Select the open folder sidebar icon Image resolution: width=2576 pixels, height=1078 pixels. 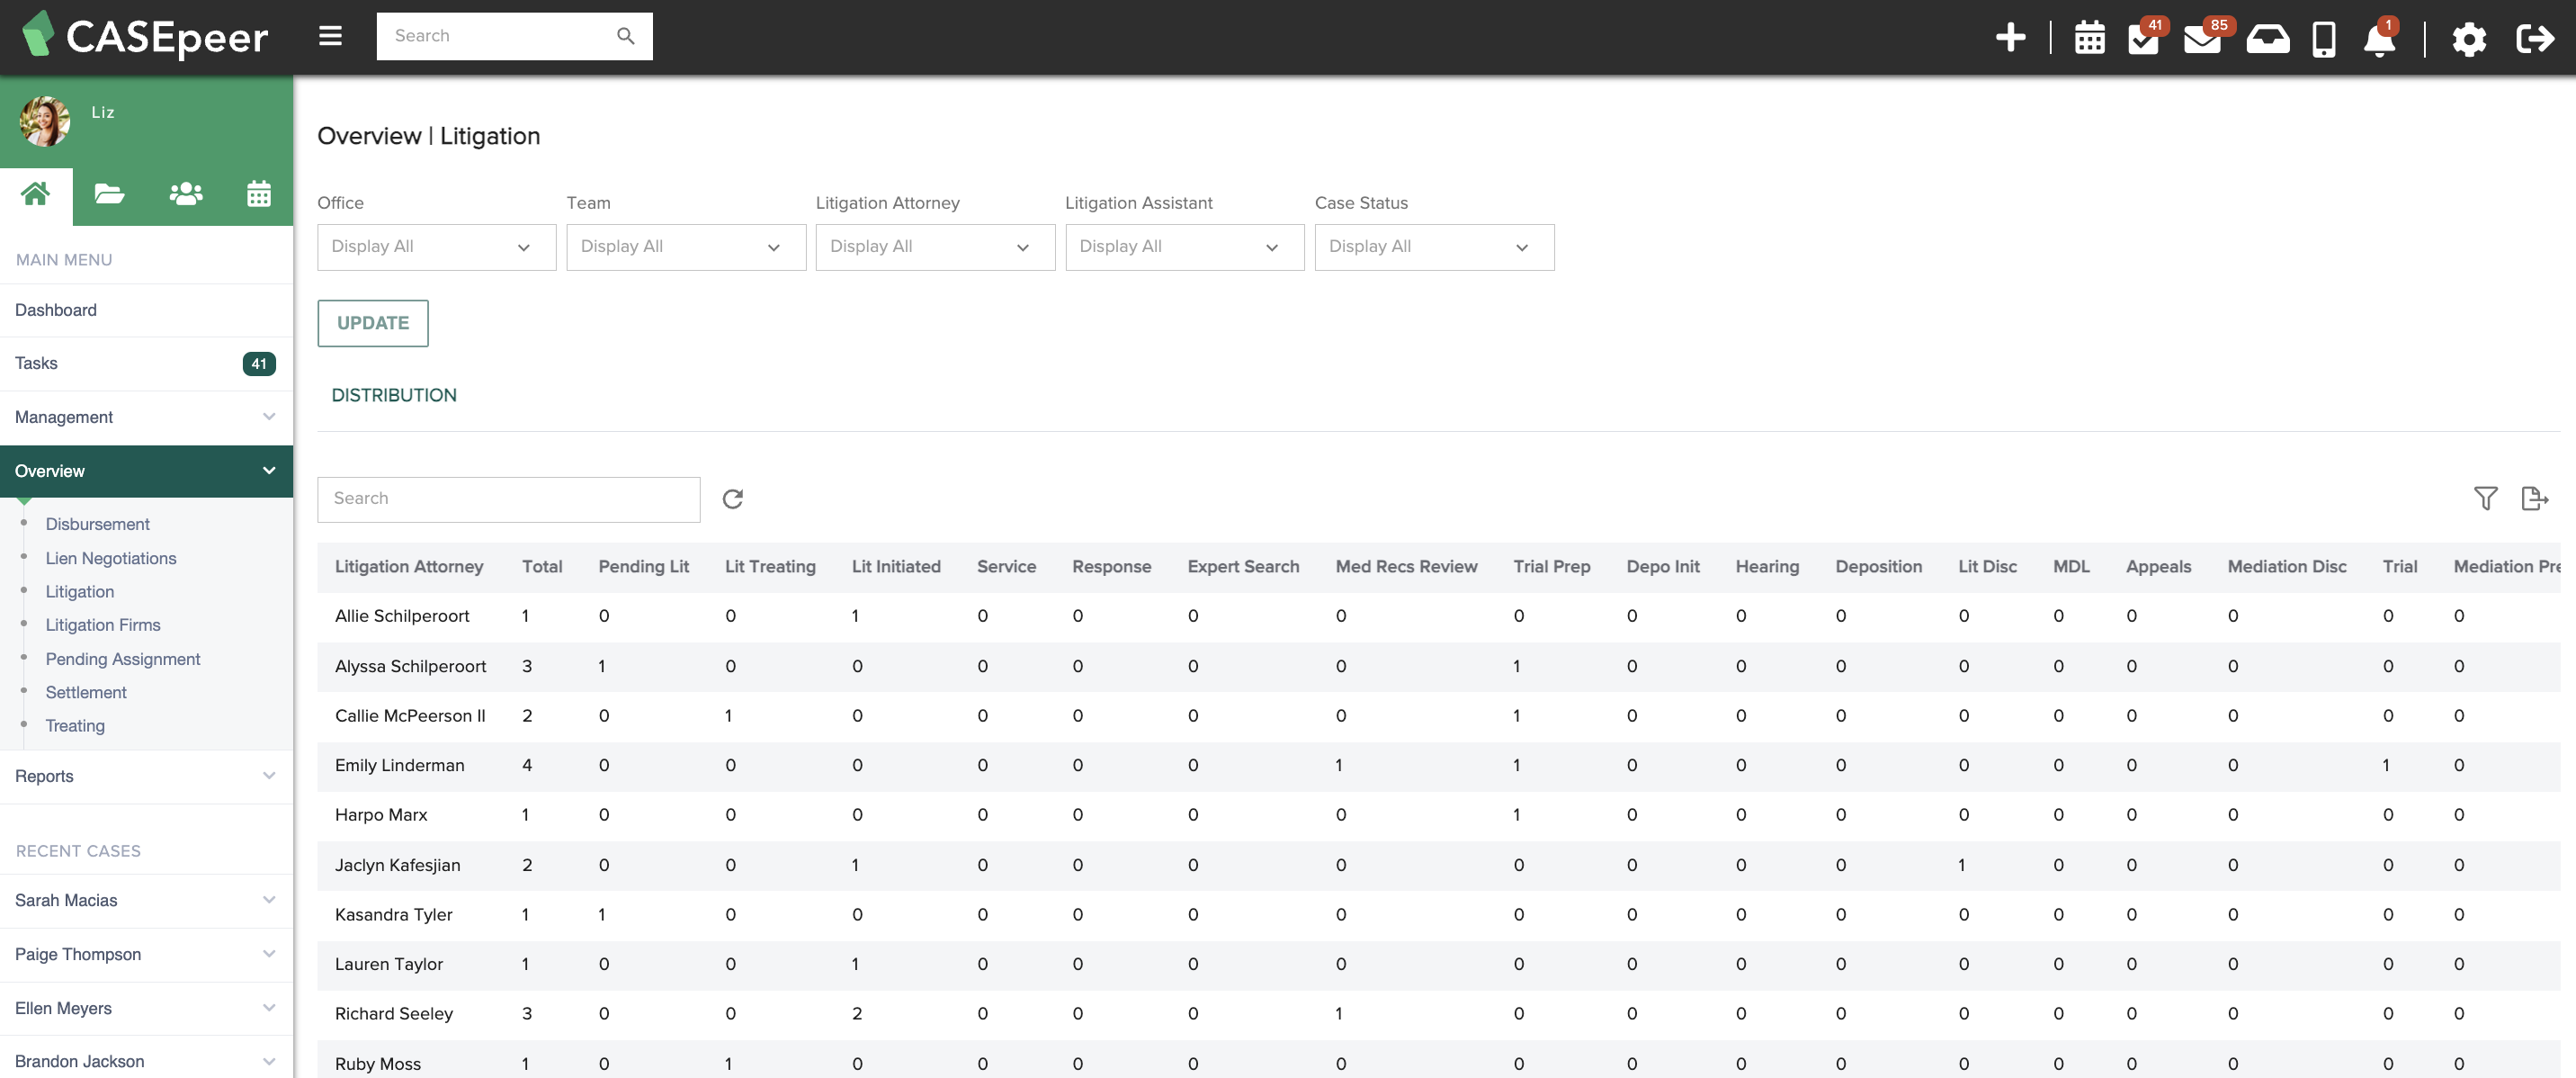click(109, 193)
